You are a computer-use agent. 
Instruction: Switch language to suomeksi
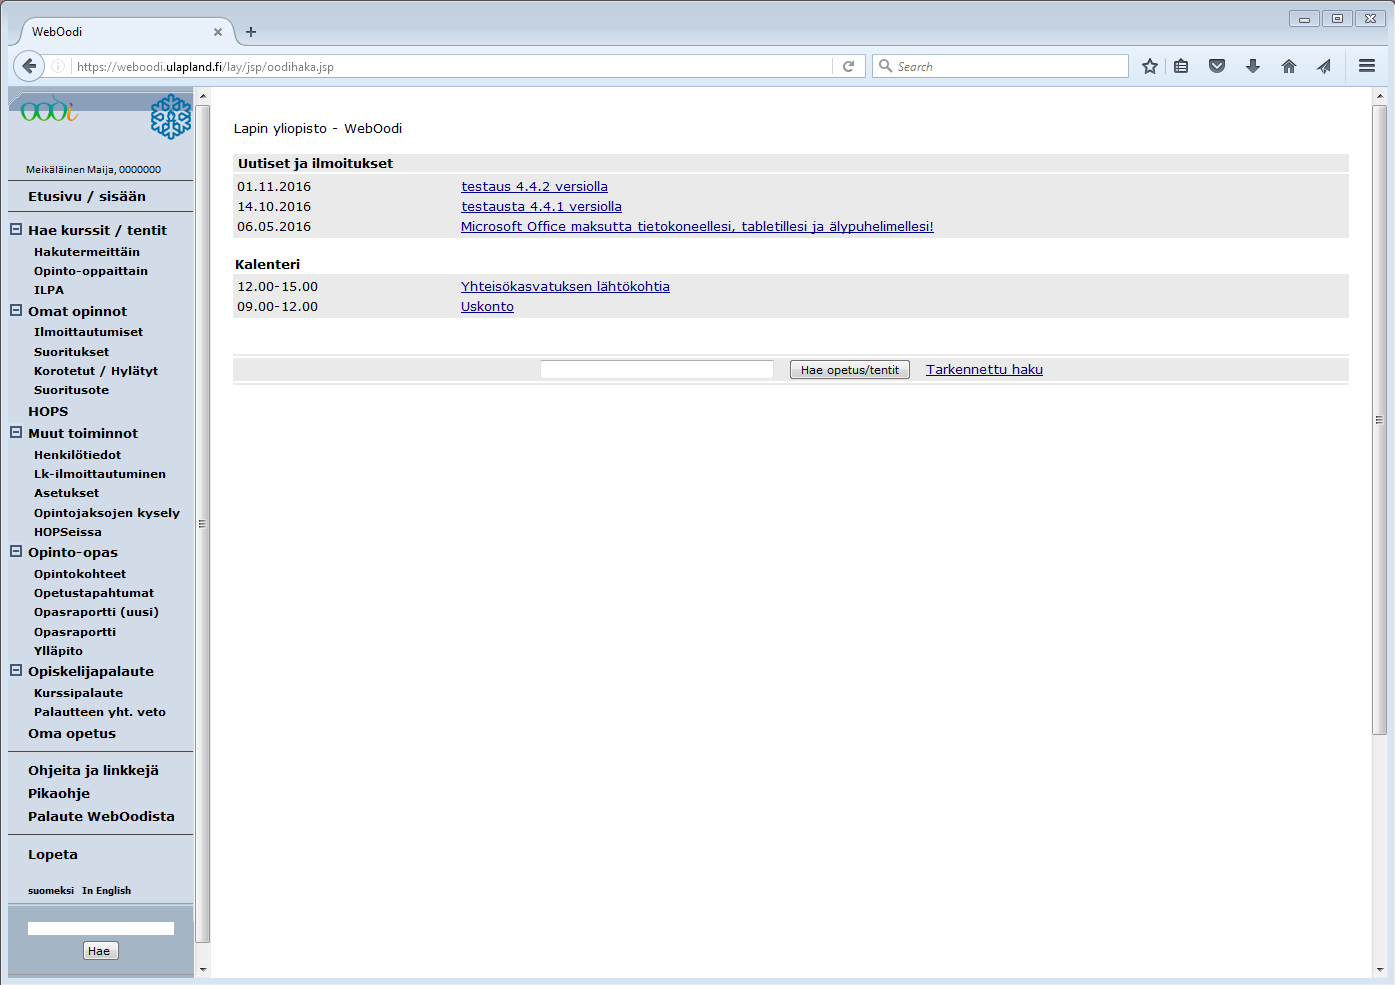(x=51, y=891)
